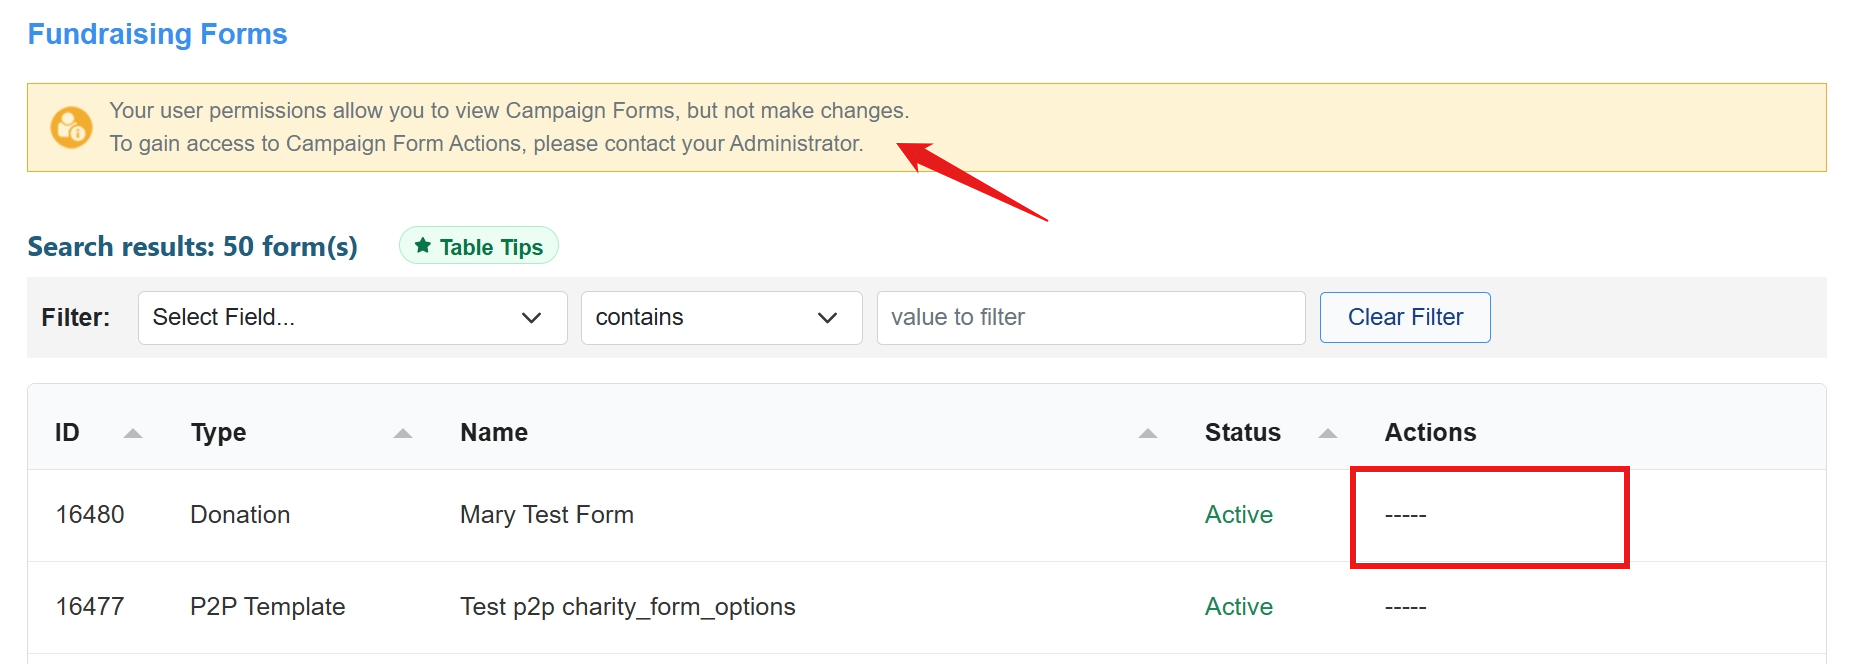
Task: Open the Select Field filter dropdown
Action: [x=352, y=318]
